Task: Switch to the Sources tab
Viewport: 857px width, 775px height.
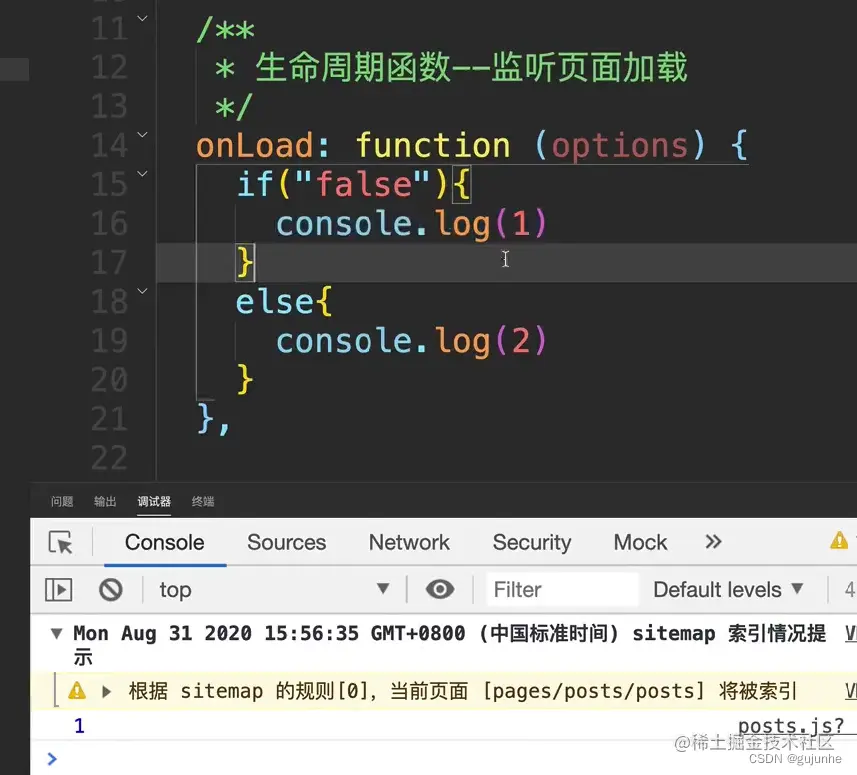Action: point(286,542)
